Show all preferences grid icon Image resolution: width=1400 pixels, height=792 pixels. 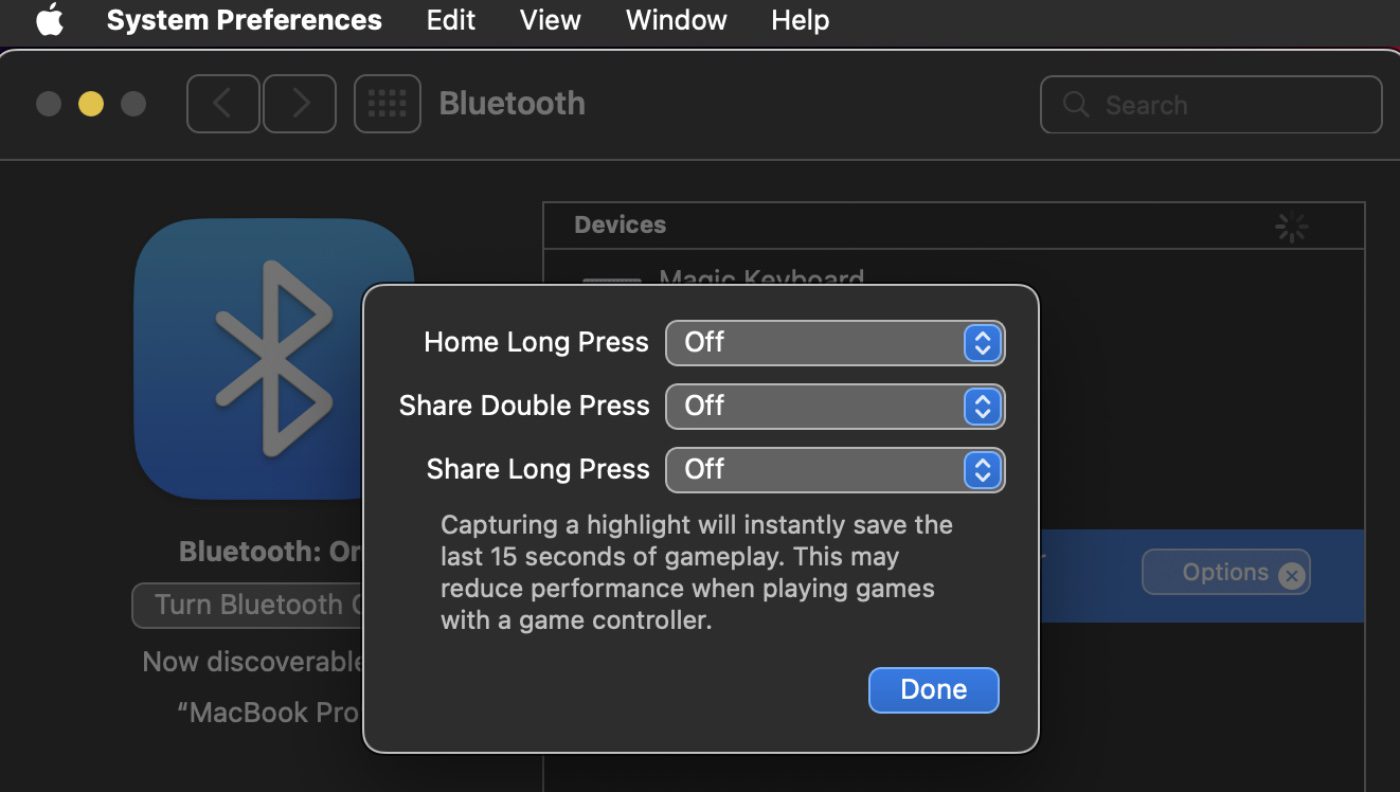[387, 104]
